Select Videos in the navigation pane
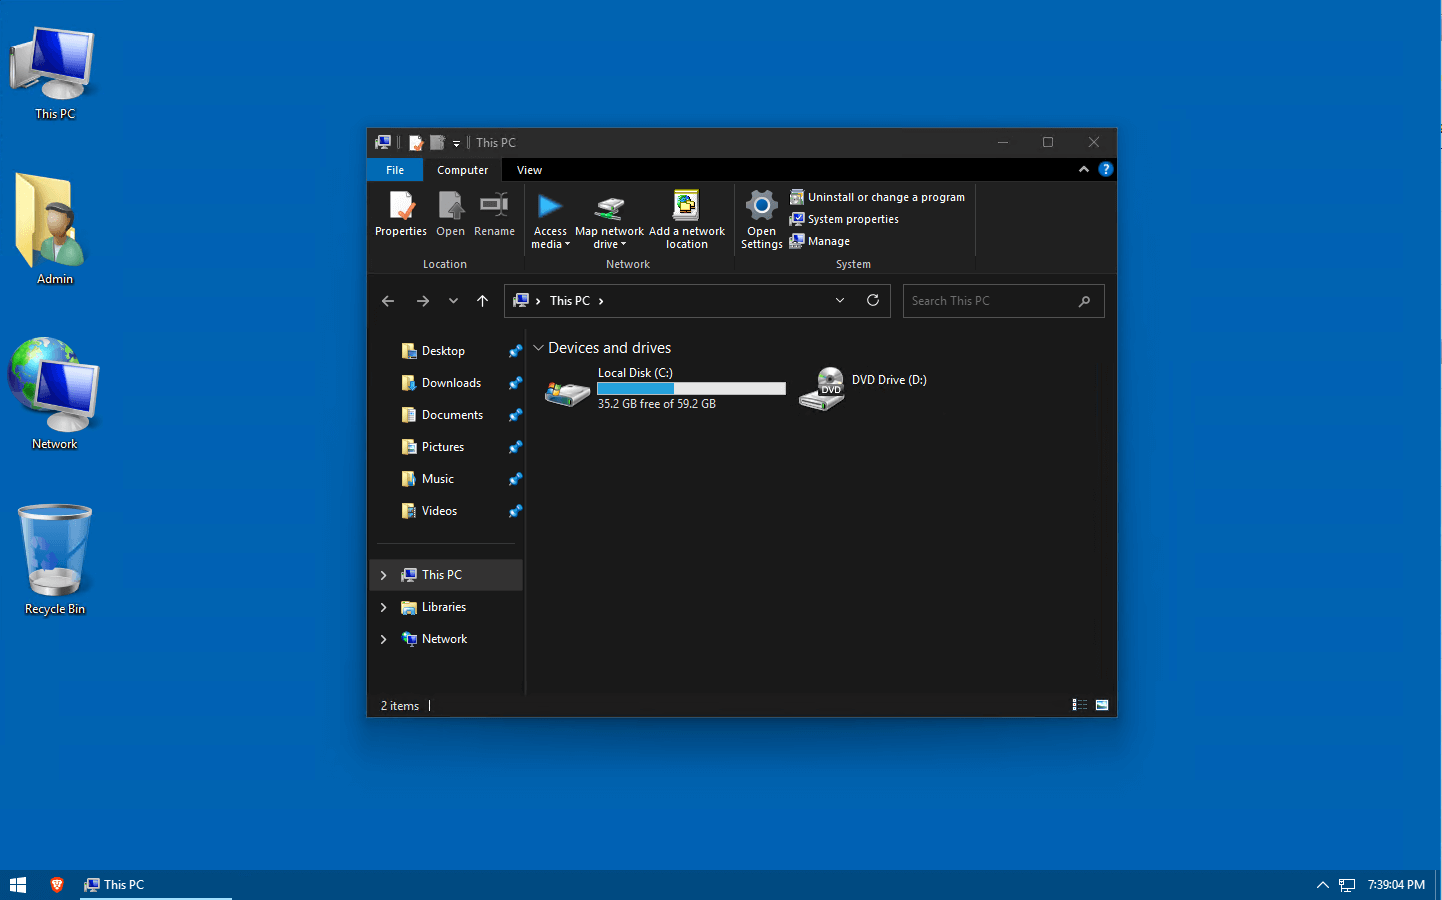 coord(439,511)
